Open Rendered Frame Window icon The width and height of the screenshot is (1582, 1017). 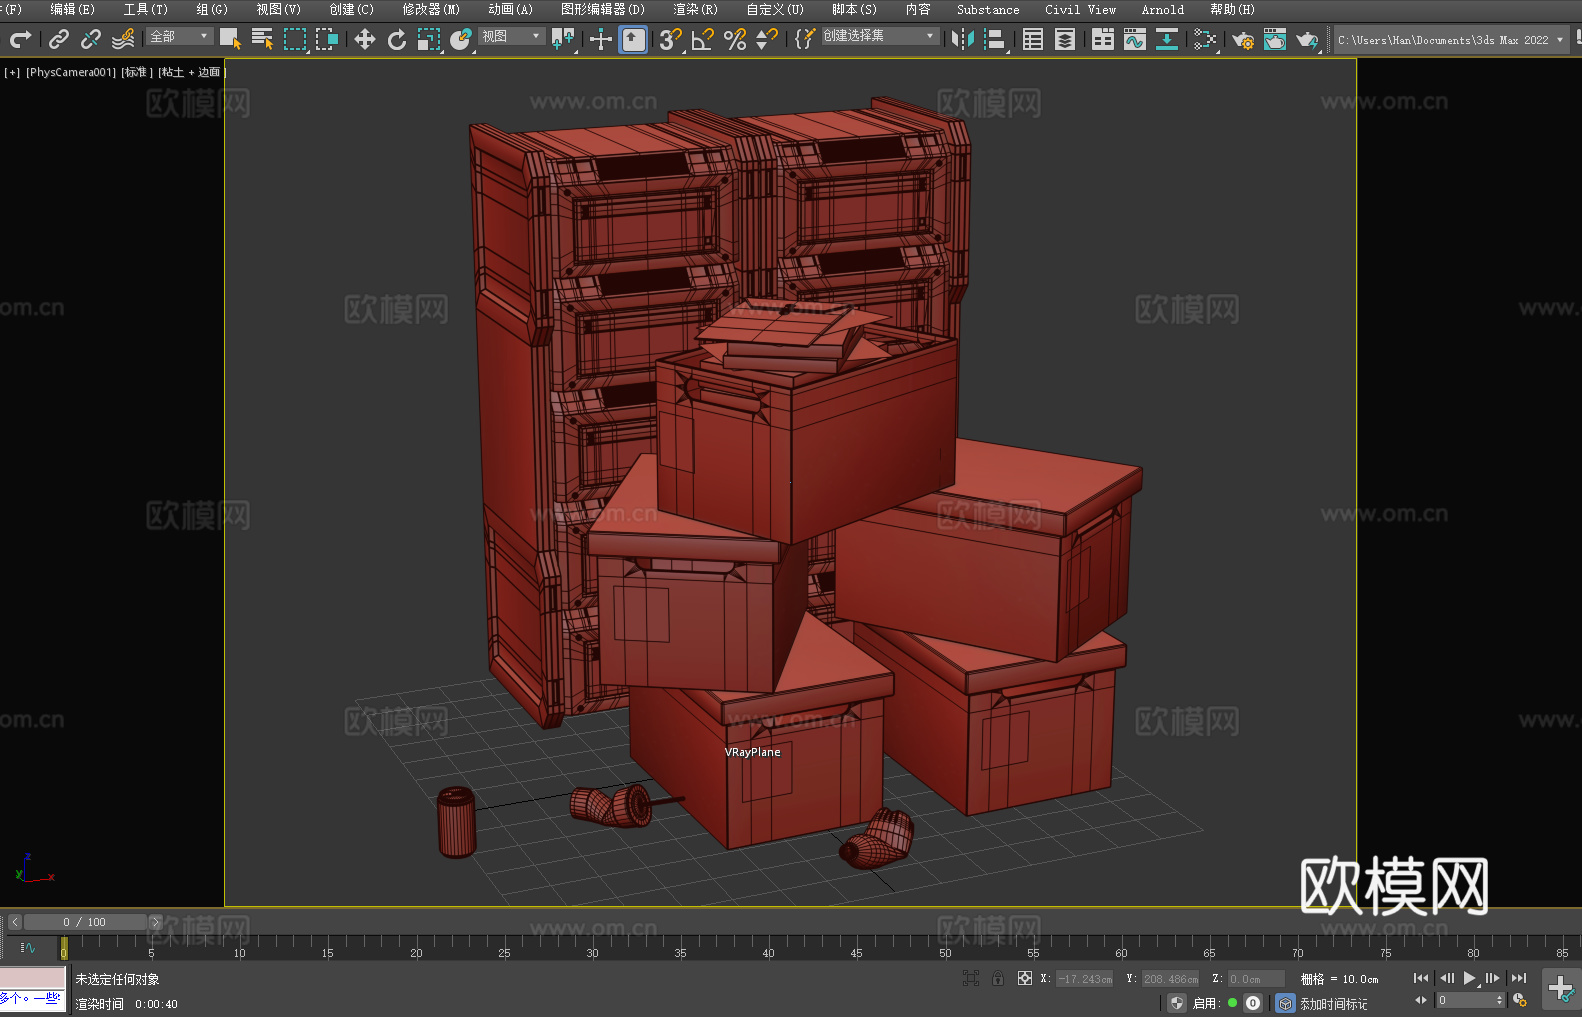click(1275, 39)
